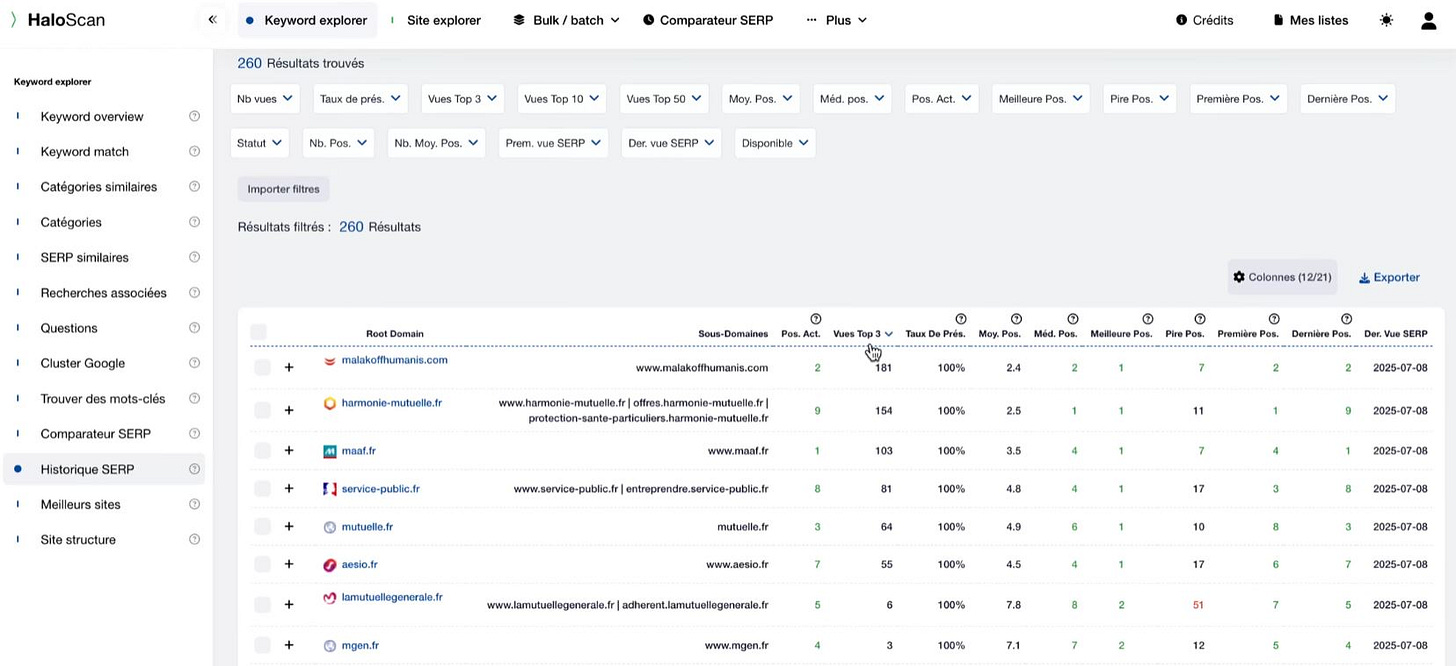Image resolution: width=1456 pixels, height=666 pixels.
Task: Toggle light/dark theme sun icon
Action: pos(1386,20)
